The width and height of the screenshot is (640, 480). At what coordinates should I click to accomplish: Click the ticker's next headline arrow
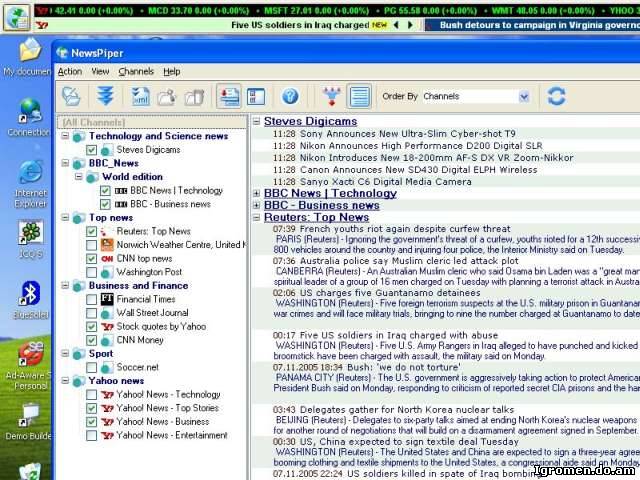click(x=410, y=25)
